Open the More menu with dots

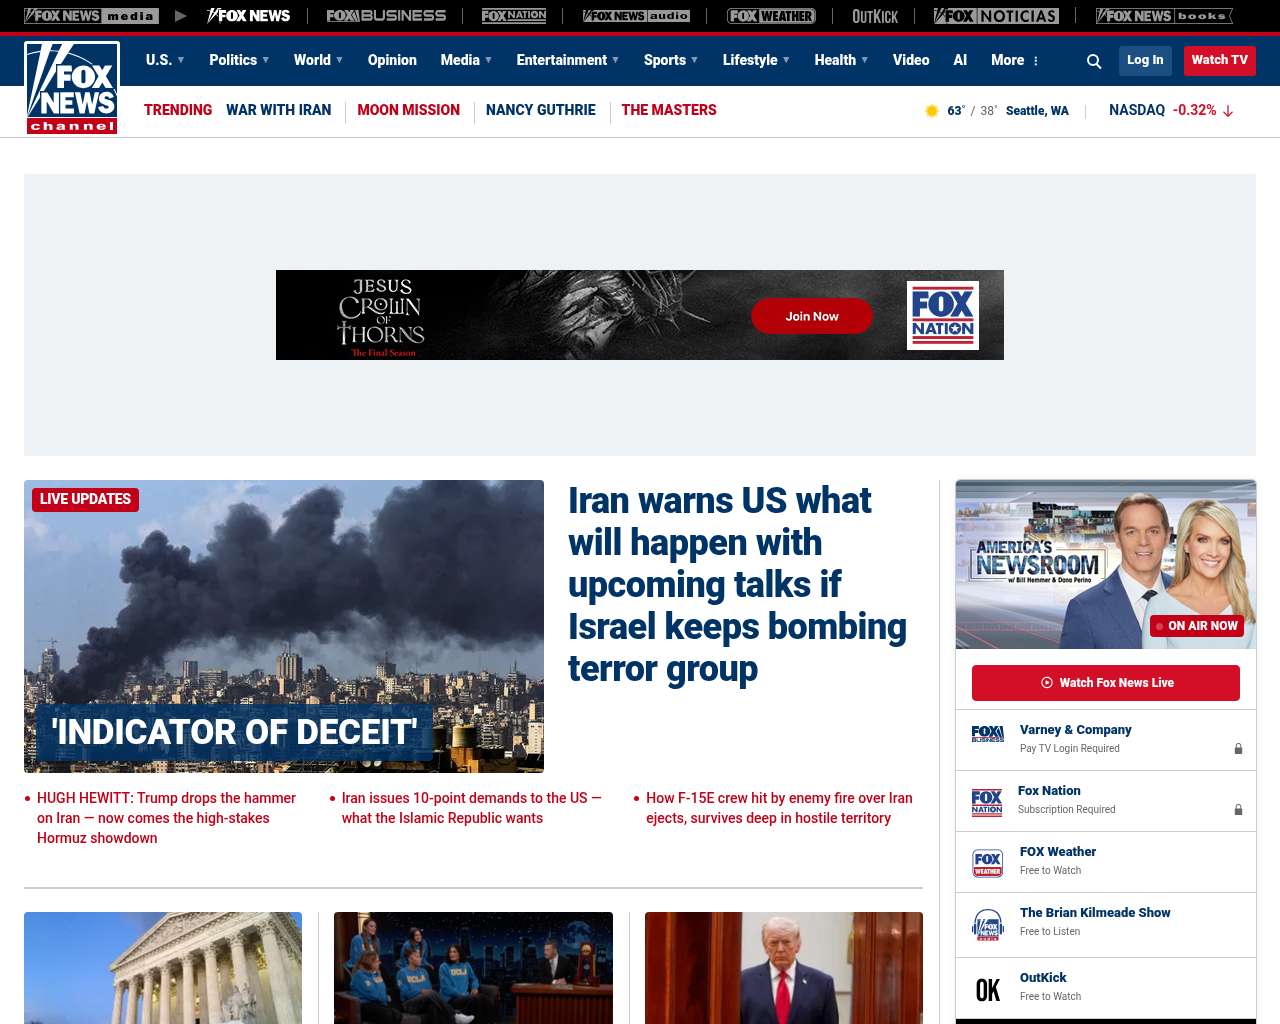tap(1015, 60)
